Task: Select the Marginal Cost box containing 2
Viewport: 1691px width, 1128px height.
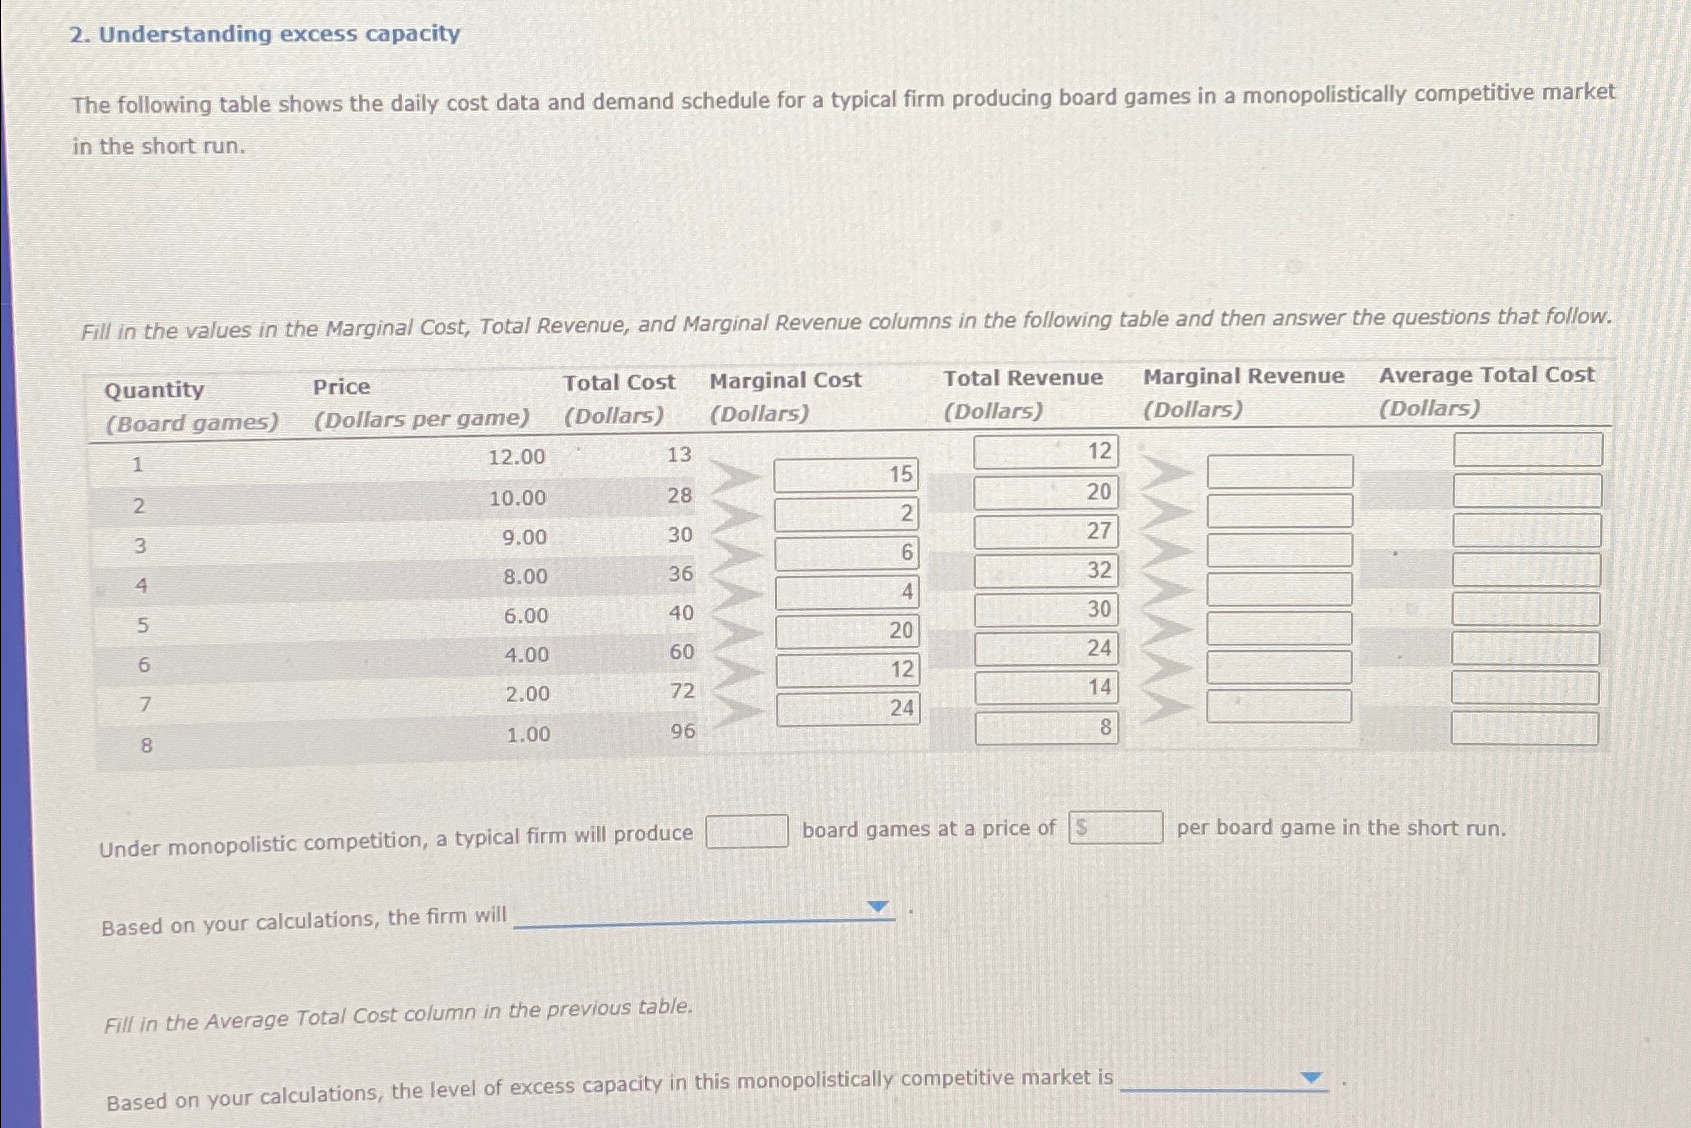Action: (845, 513)
